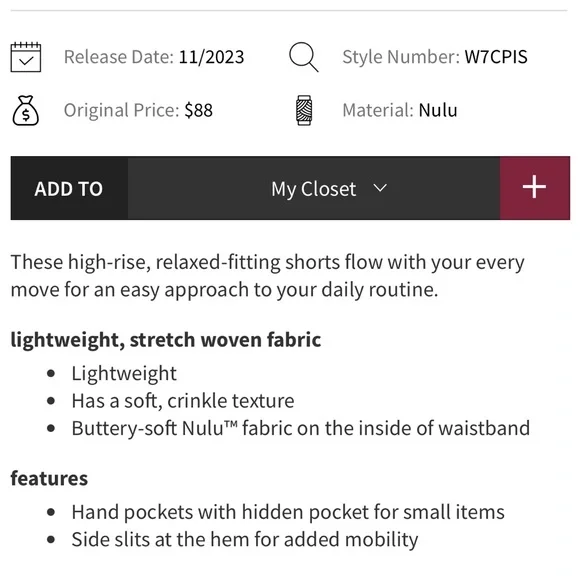Image resolution: width=580 pixels, height=580 pixels.
Task: Select the style number W7CPIS
Action: (x=496, y=57)
